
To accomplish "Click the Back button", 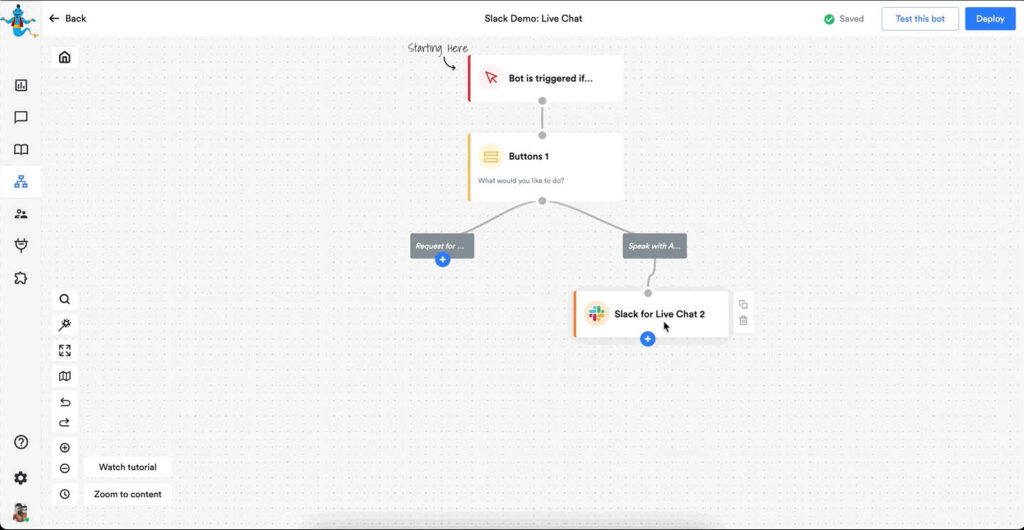I will [x=67, y=18].
